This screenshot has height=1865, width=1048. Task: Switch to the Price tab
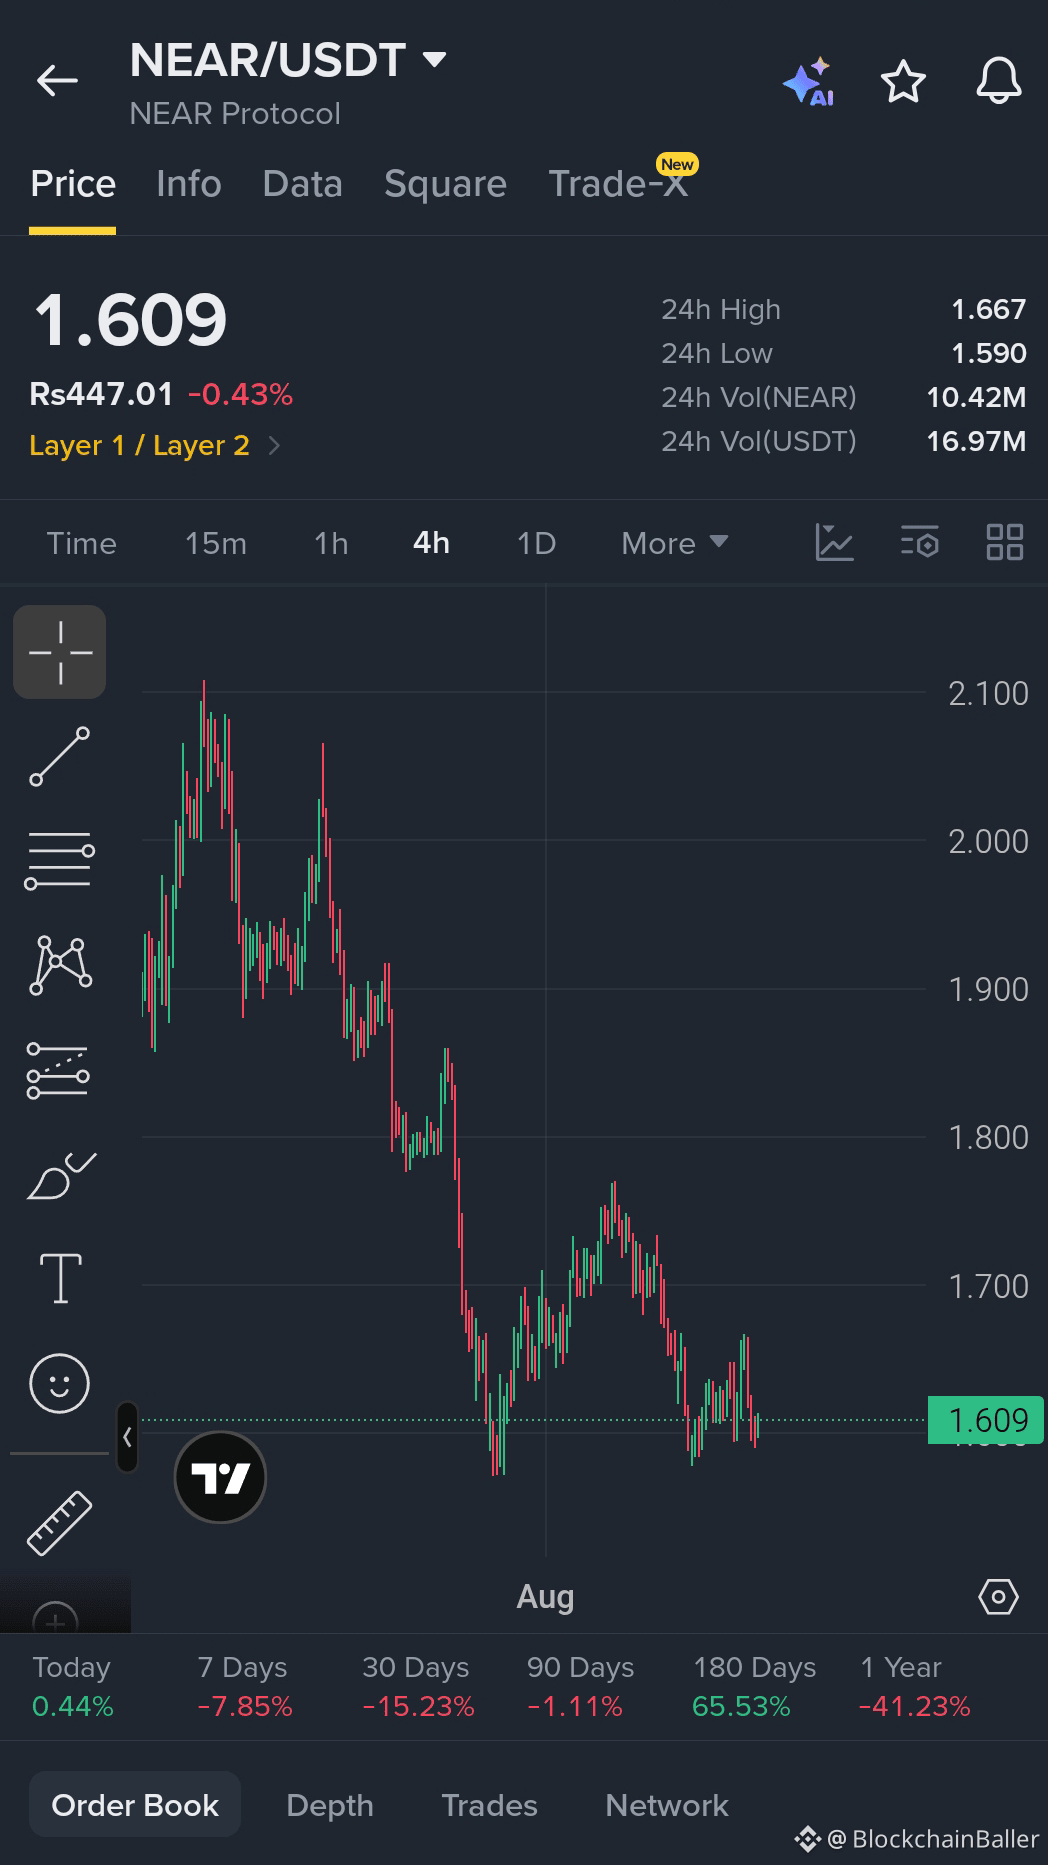[73, 184]
